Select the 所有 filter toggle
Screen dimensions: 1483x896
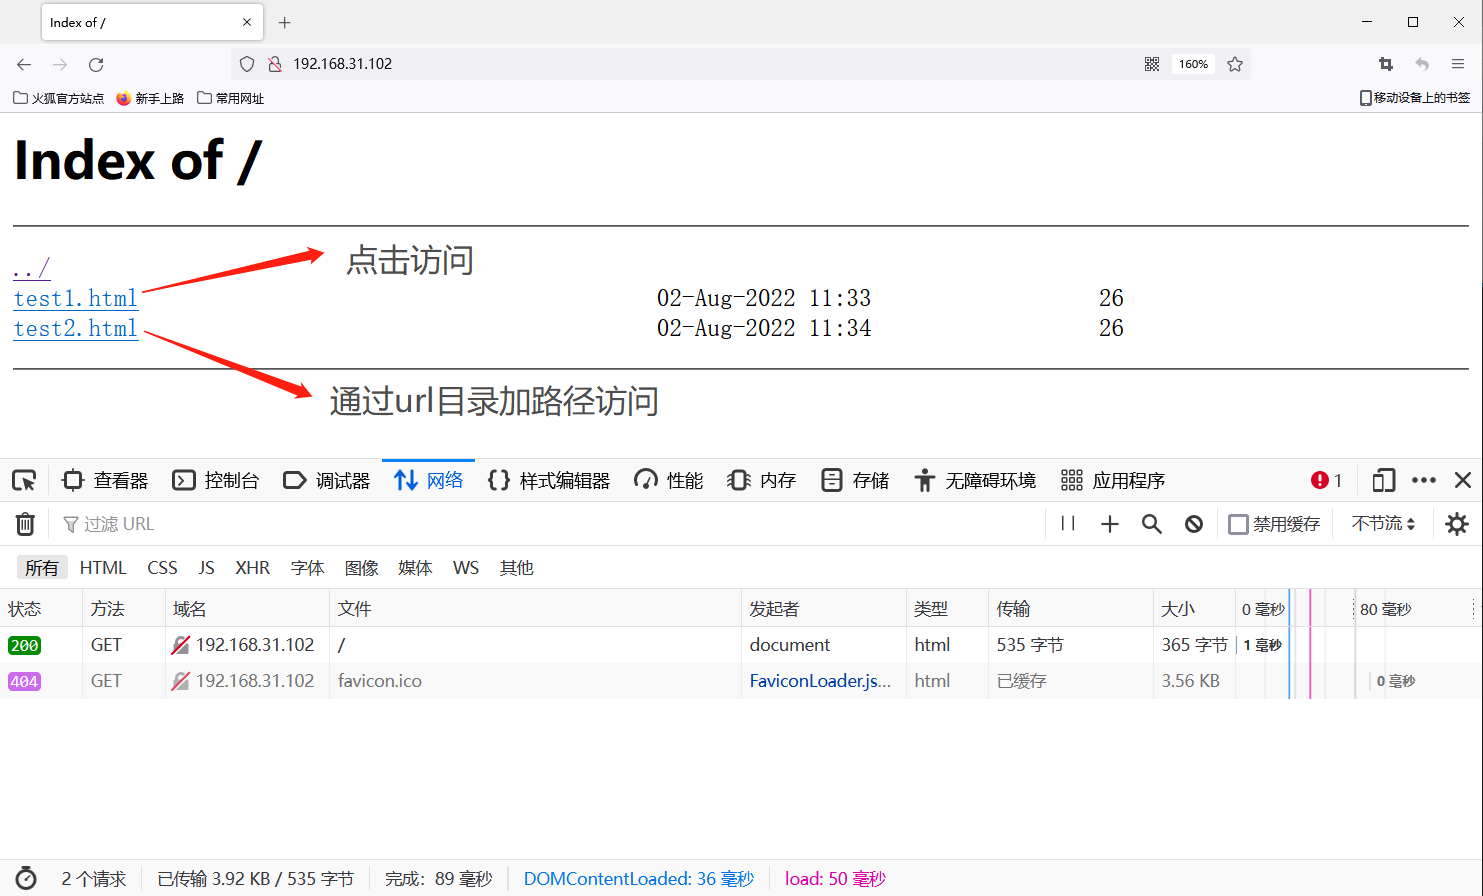tap(42, 568)
